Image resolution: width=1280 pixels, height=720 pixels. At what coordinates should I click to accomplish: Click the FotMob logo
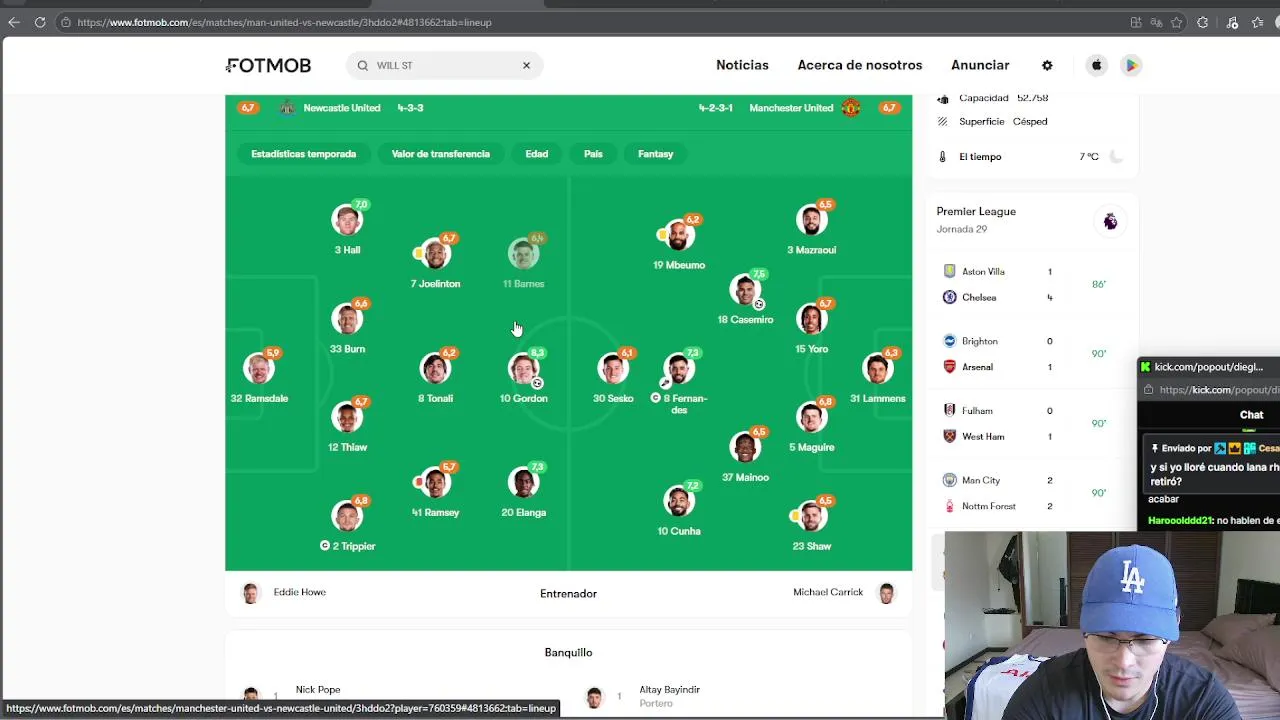pyautogui.click(x=268, y=65)
